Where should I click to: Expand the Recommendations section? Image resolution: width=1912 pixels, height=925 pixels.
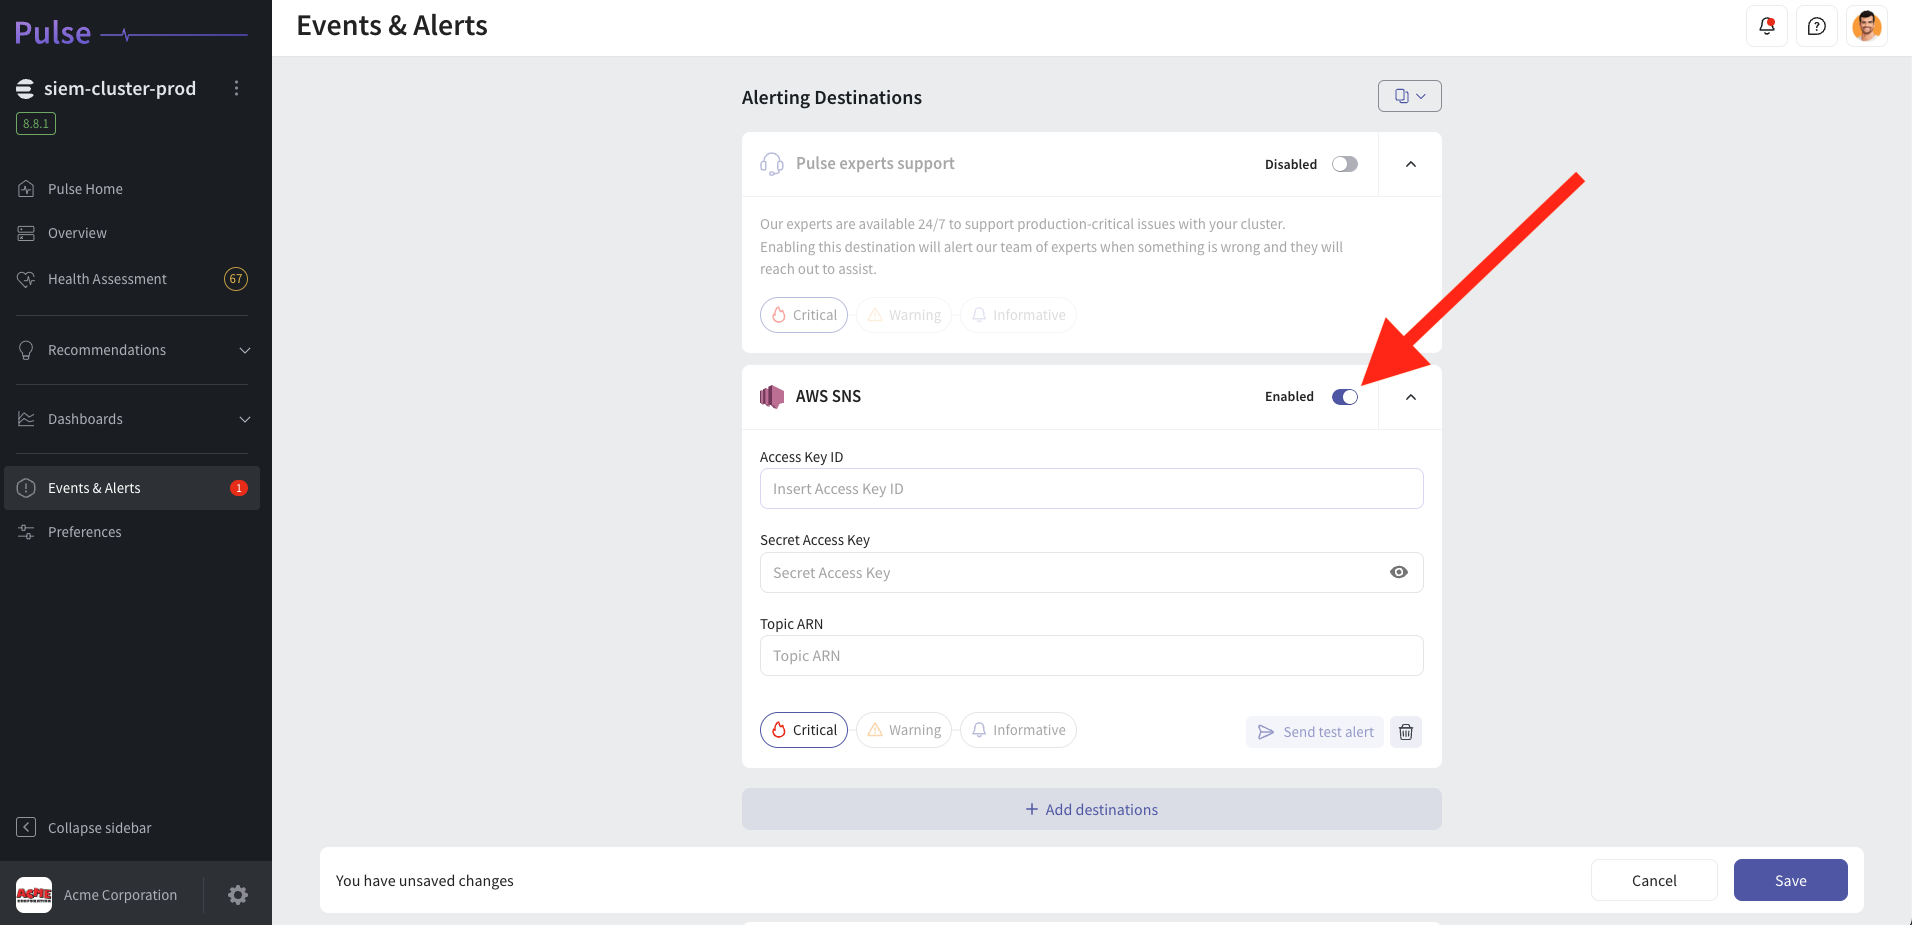point(245,350)
